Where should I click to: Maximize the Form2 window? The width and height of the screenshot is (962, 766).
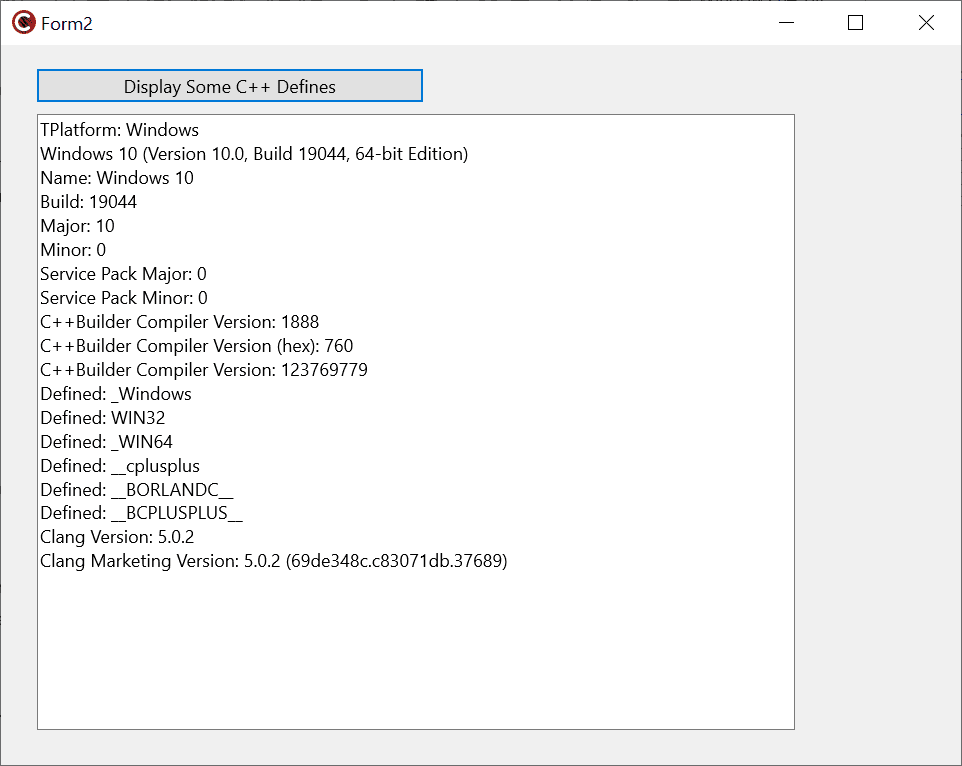point(855,23)
